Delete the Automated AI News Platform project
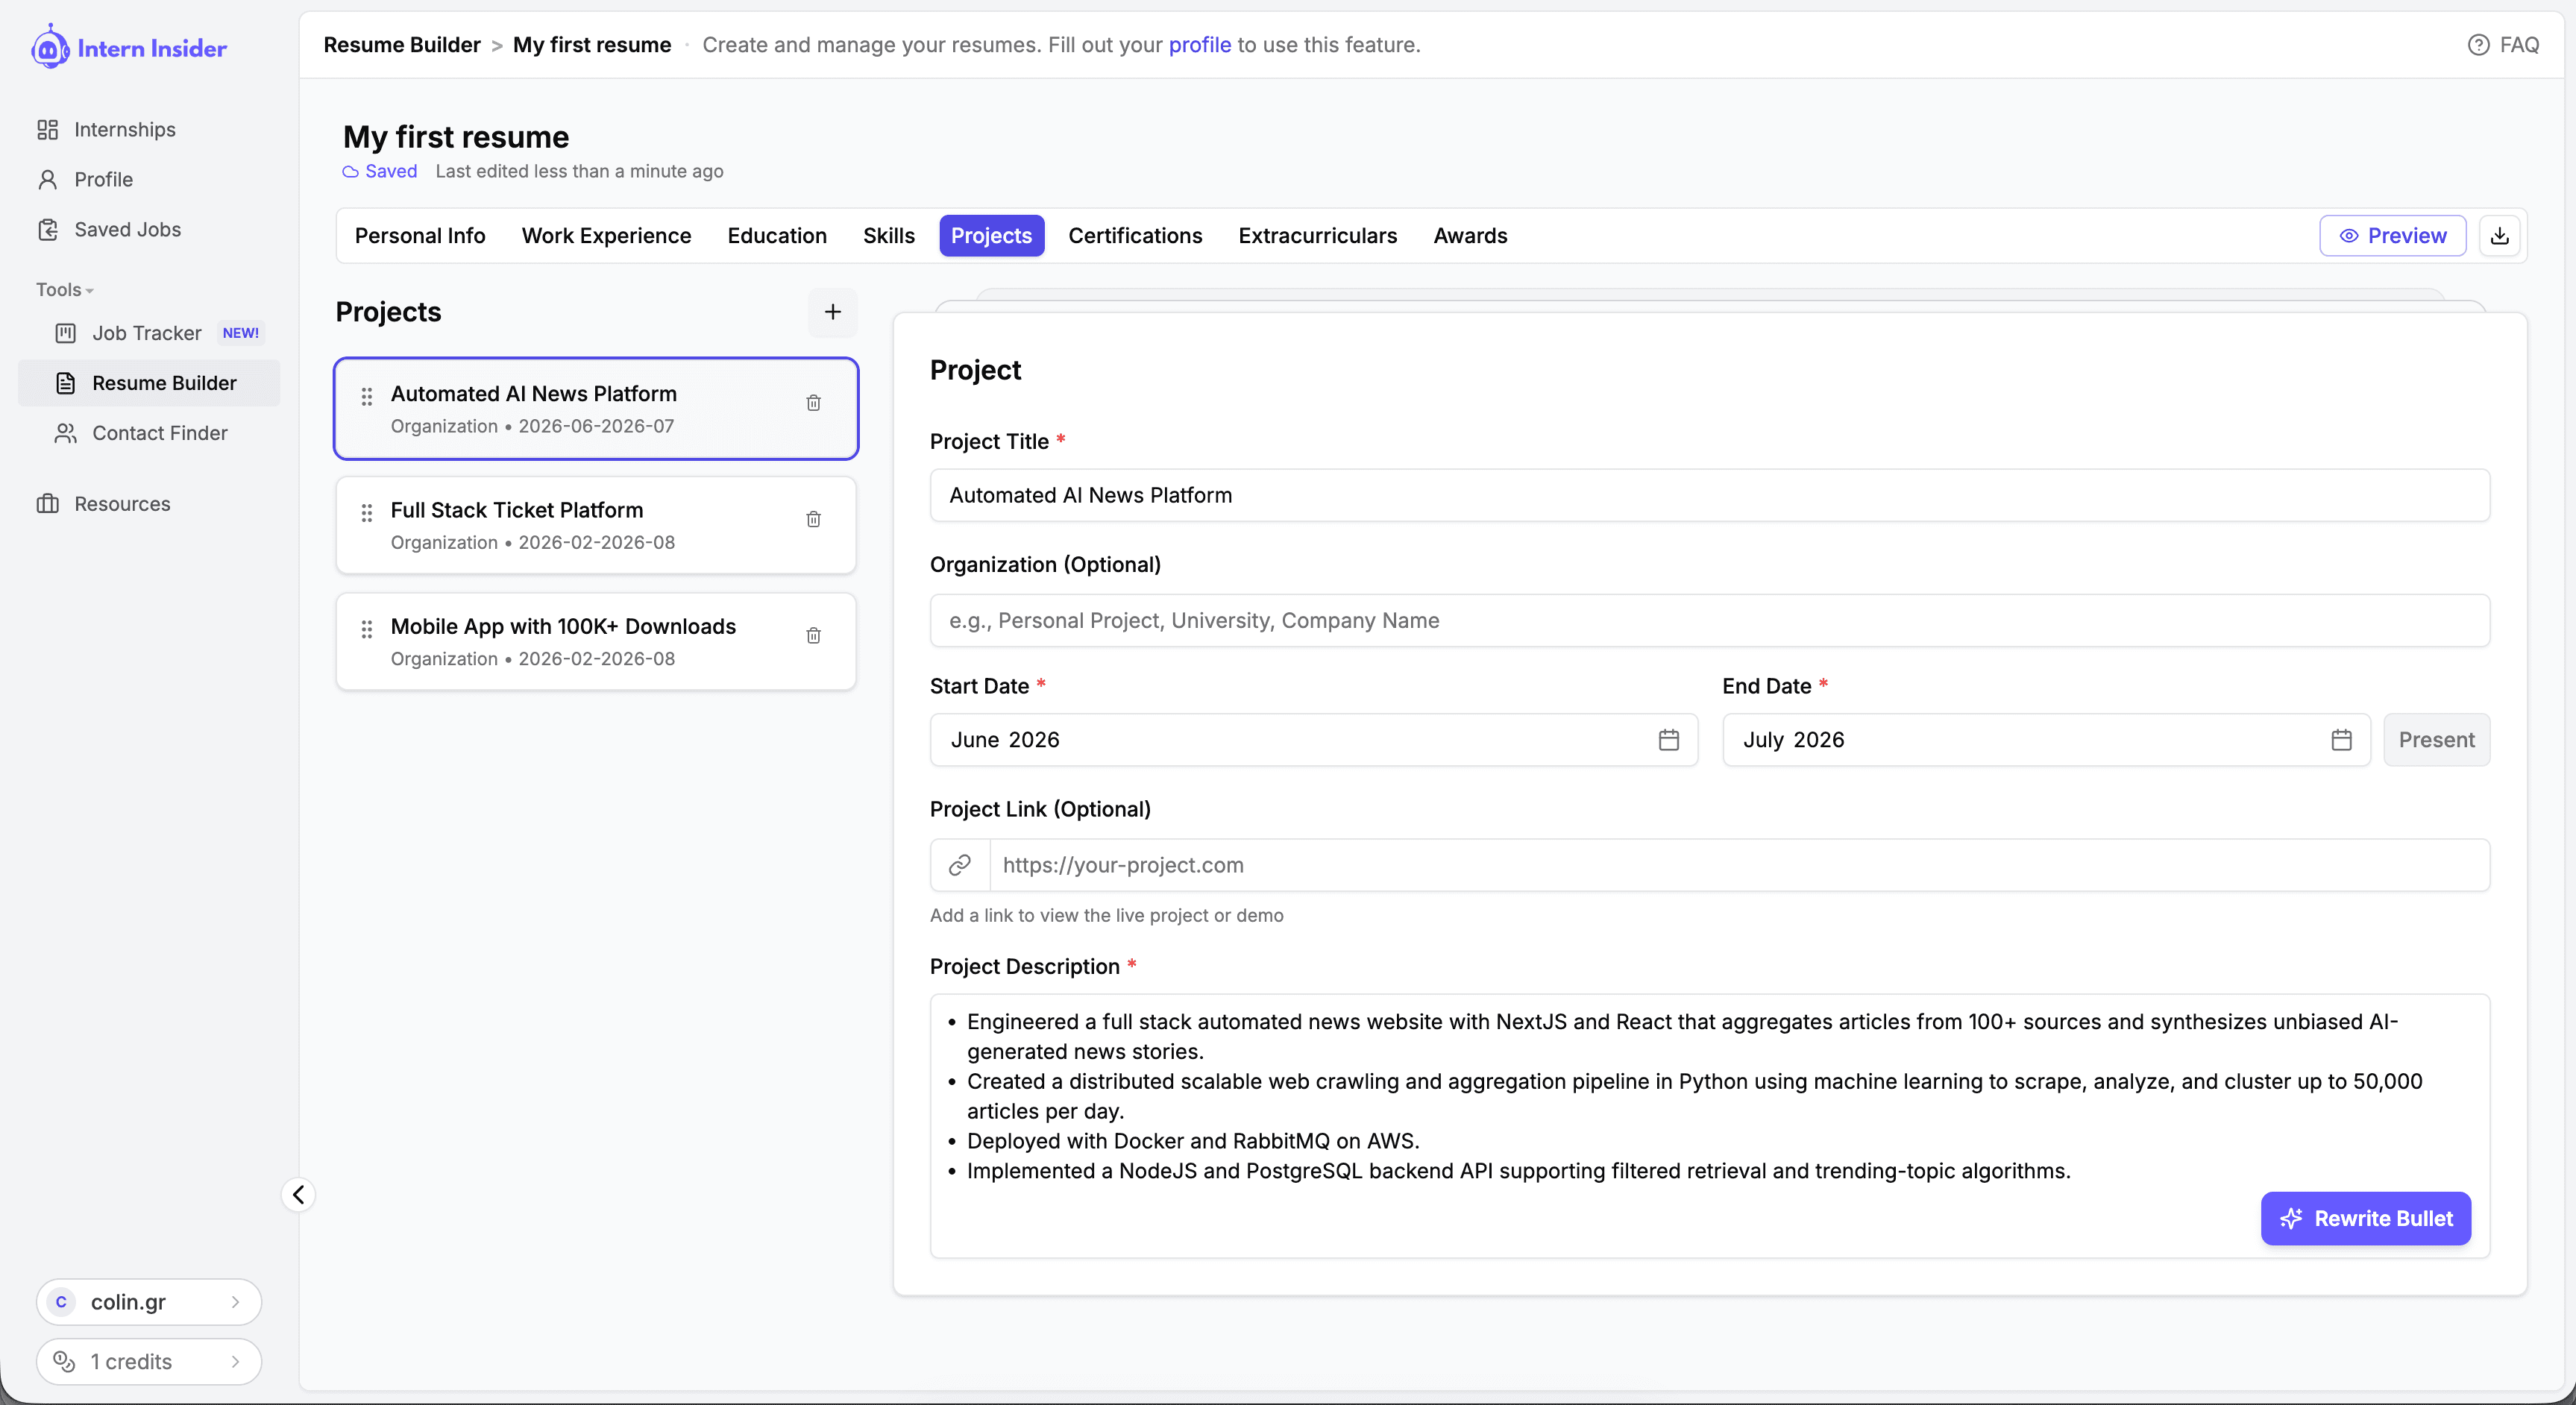Viewport: 2576px width, 1405px height. 813,403
